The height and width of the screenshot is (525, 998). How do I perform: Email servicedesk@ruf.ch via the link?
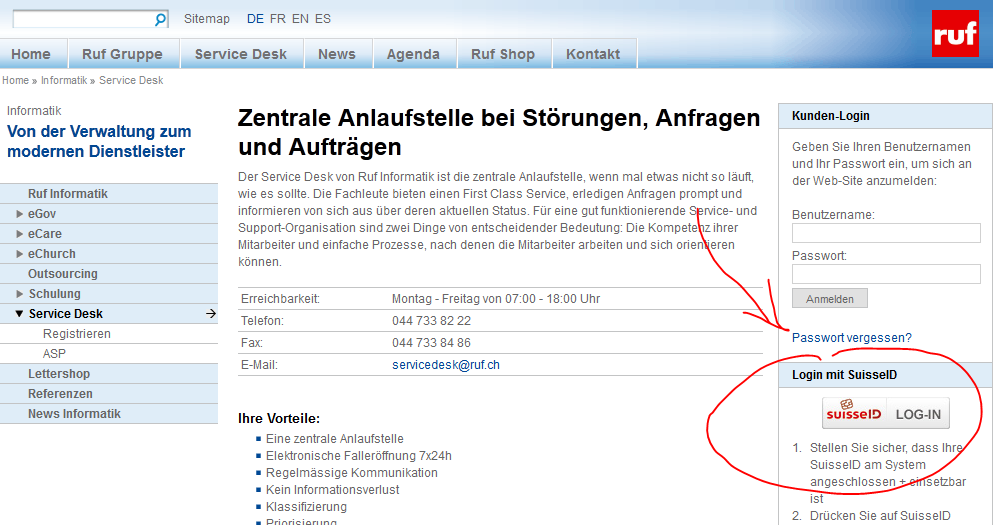(x=445, y=365)
